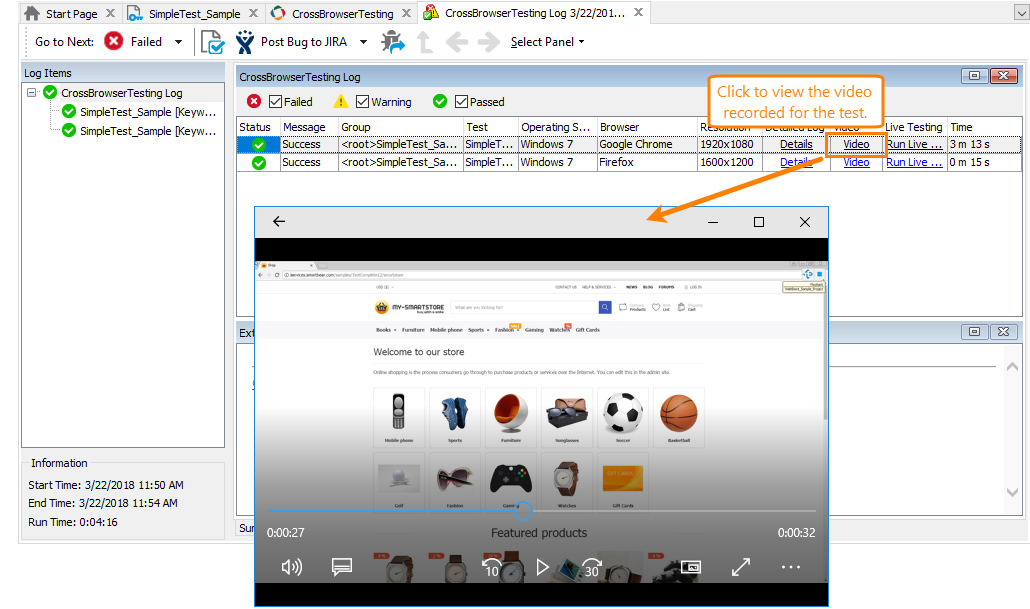Open Video link for Google Chrome row
The height and width of the screenshot is (609, 1030).
pos(856,145)
